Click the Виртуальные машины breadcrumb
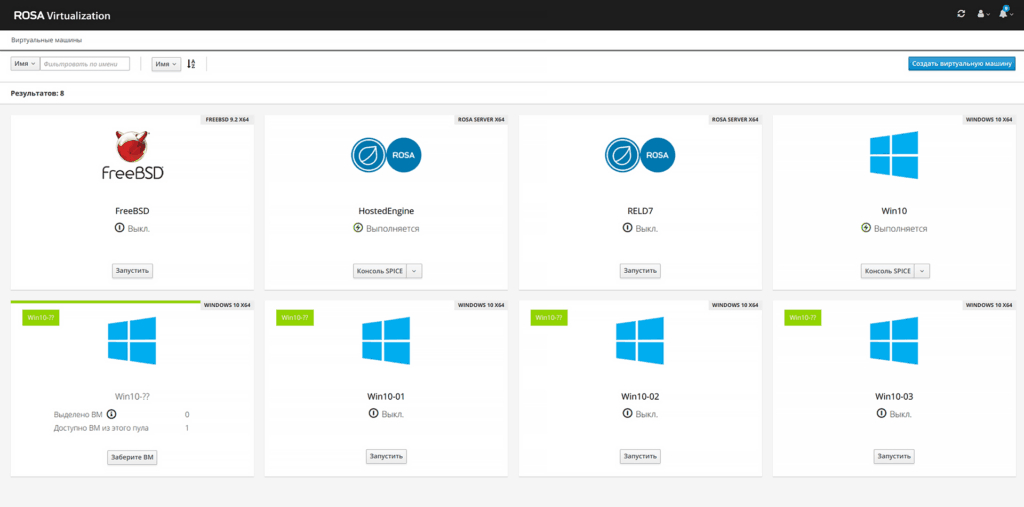Viewport: 1024px width, 507px height. coord(47,40)
